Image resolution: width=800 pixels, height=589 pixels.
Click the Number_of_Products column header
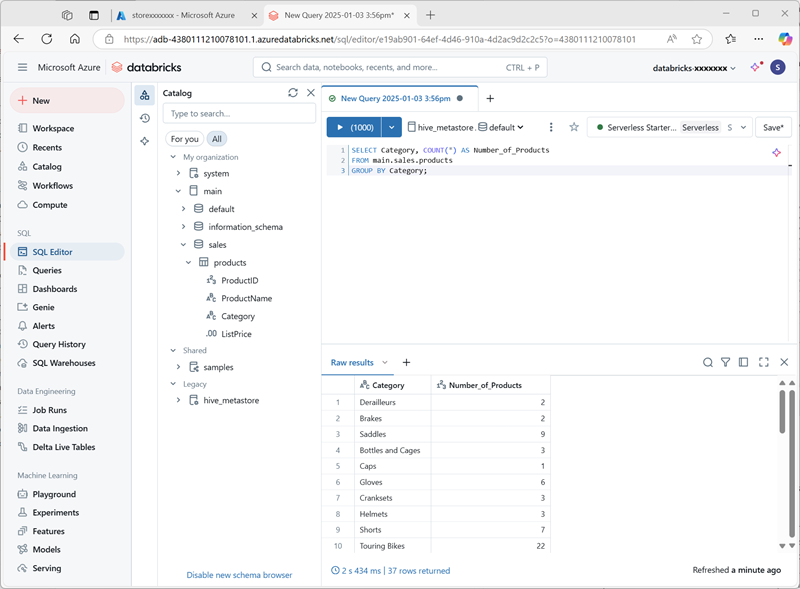pyautogui.click(x=491, y=385)
